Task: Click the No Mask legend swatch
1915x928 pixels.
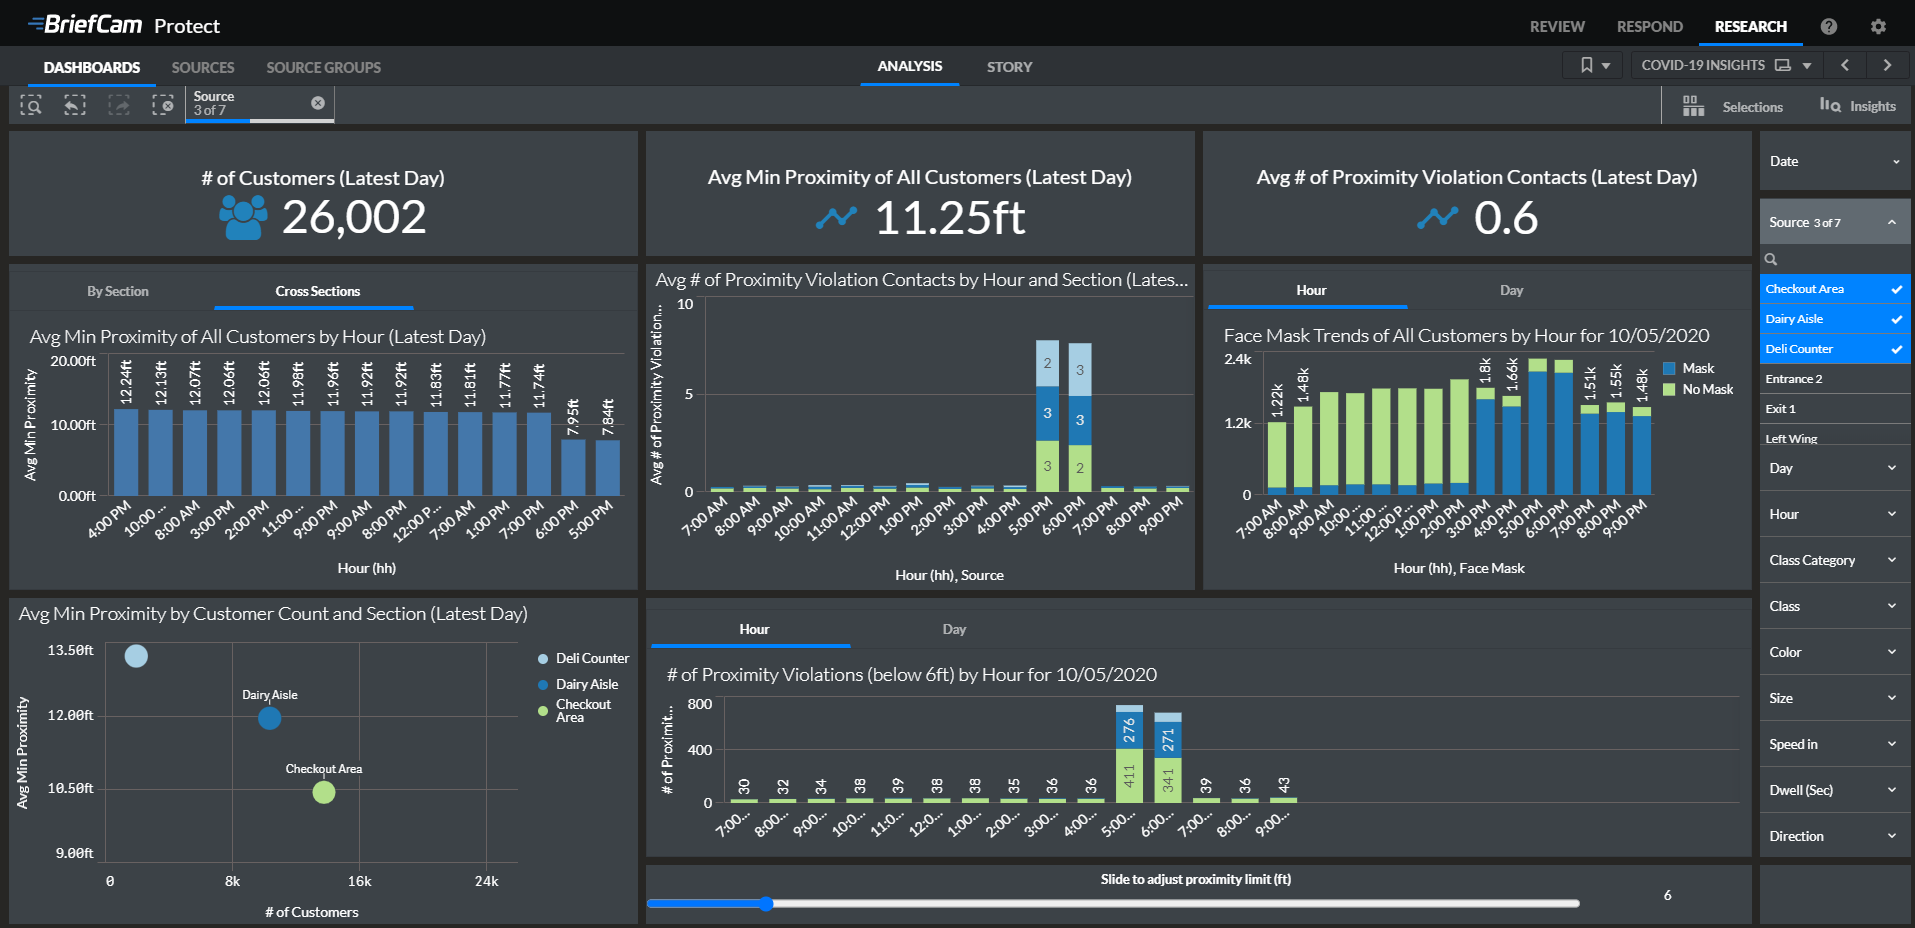Action: 1669,390
